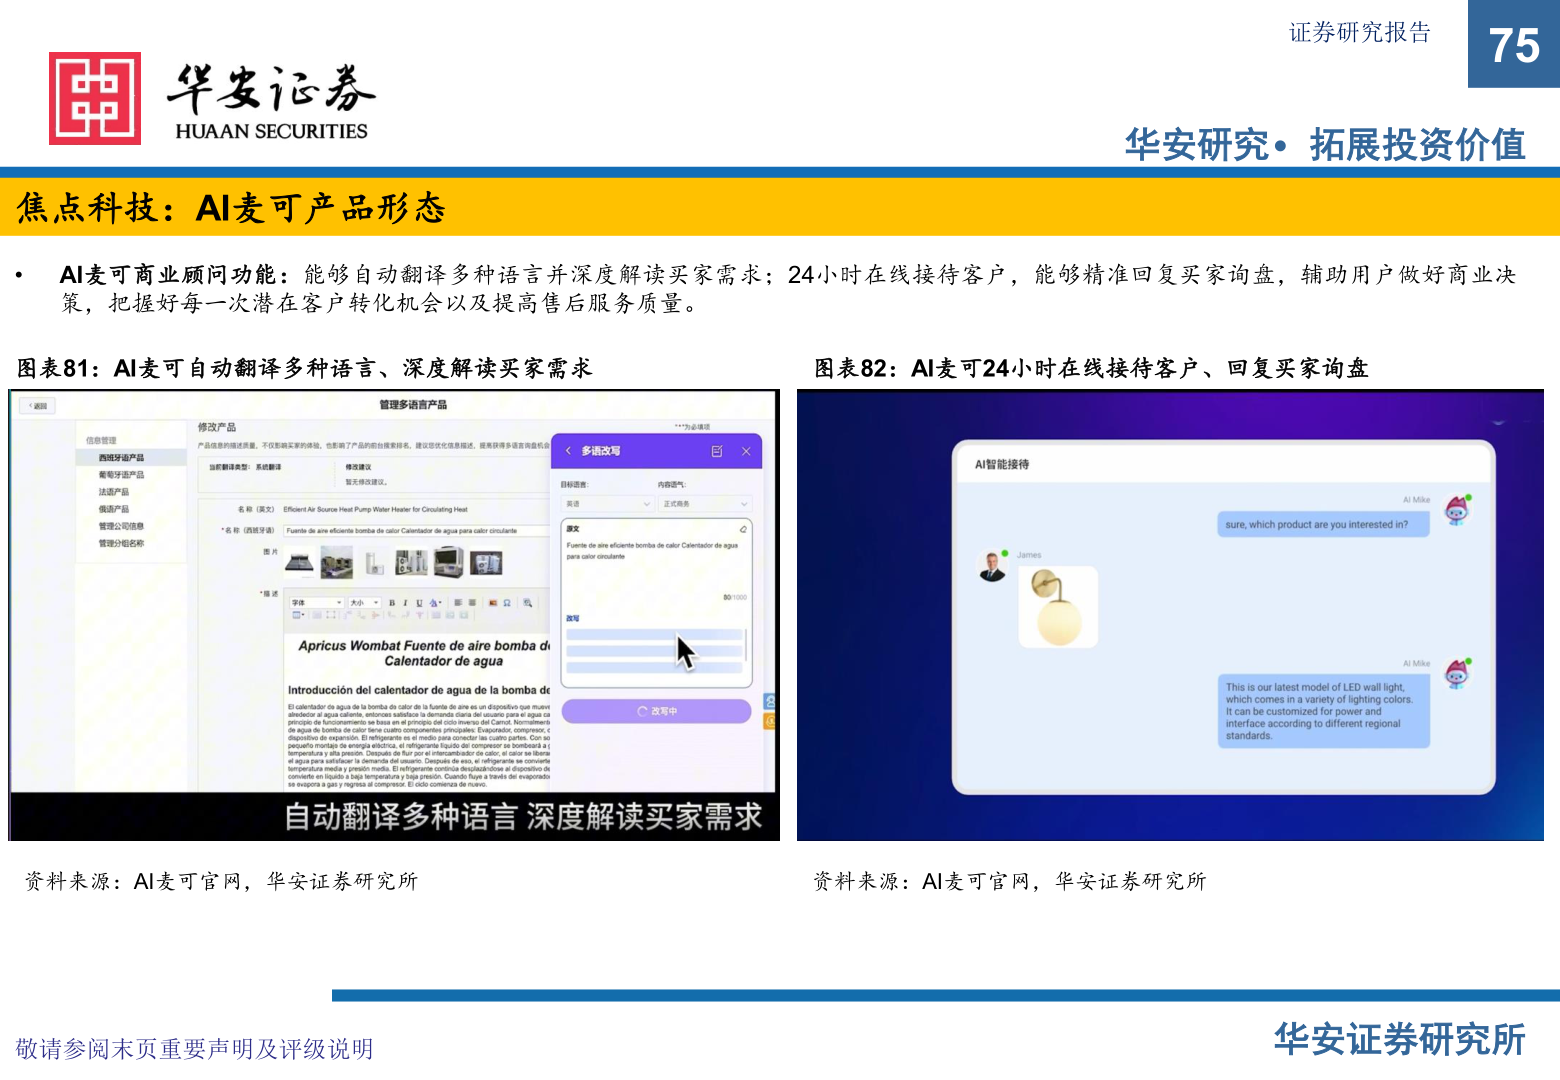The image size is (1560, 1080).
Task: Click AI Mike avatar beside first reply
Action: tap(1457, 511)
